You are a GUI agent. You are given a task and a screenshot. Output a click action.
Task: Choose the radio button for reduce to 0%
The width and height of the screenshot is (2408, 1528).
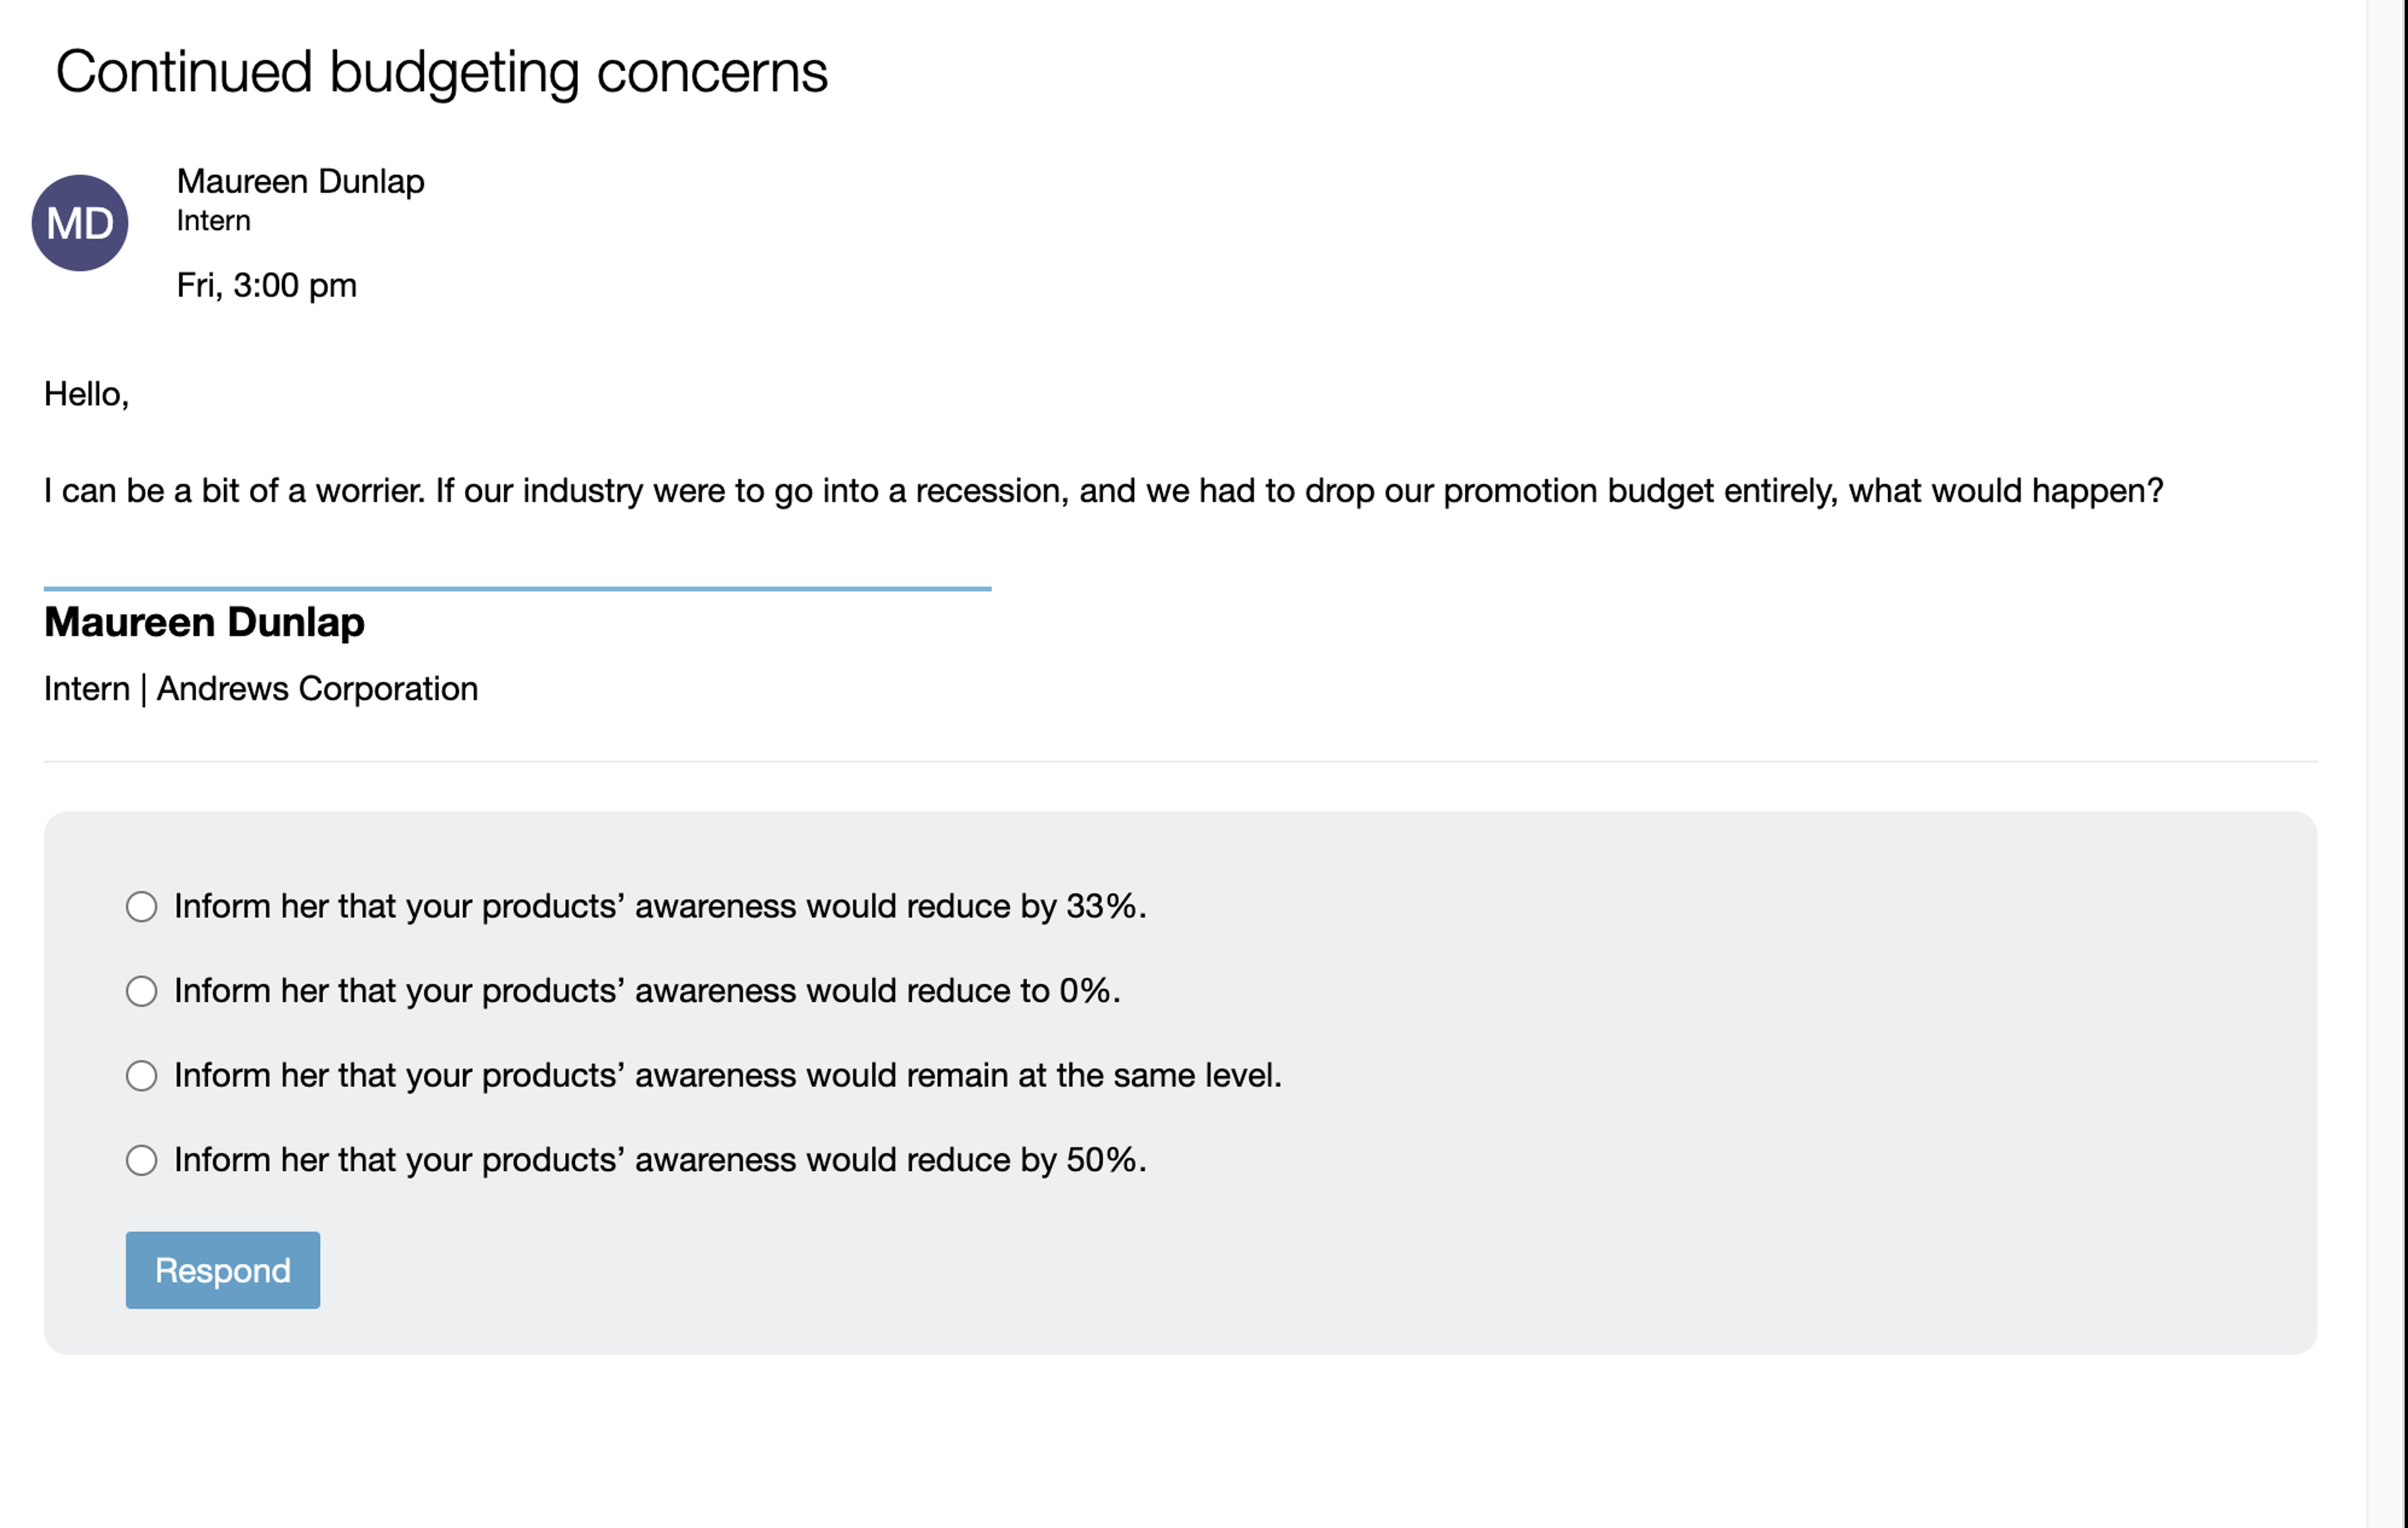tap(142, 991)
